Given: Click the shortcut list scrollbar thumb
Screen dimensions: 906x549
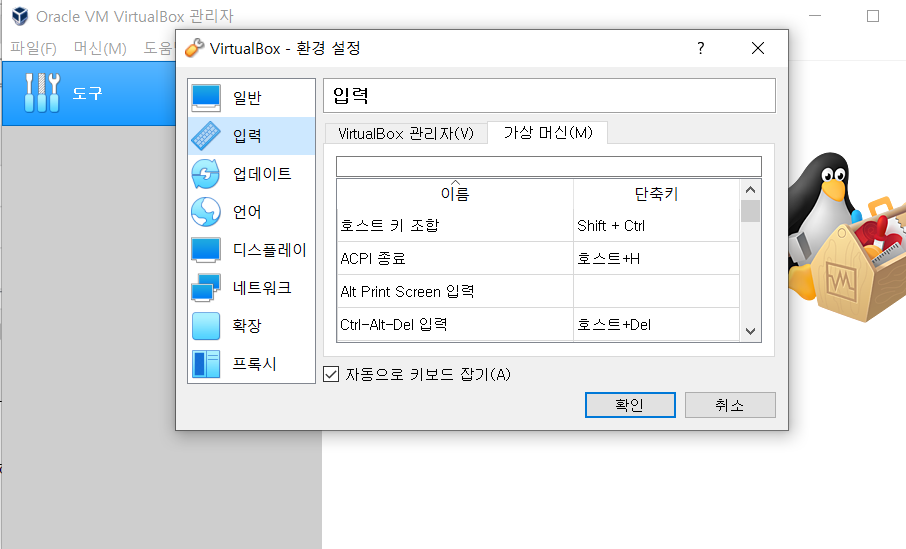Looking at the screenshot, I should [750, 211].
